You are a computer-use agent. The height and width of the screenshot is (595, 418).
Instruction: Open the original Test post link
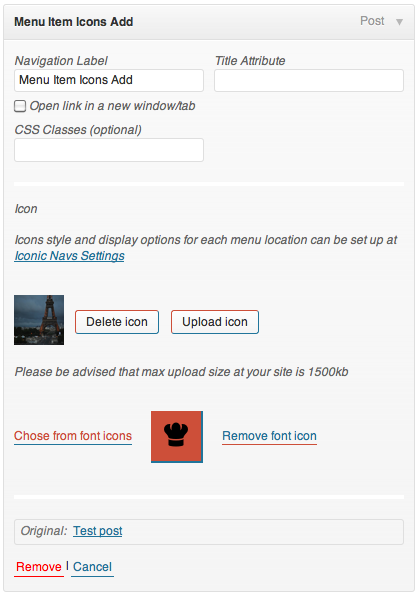(97, 530)
